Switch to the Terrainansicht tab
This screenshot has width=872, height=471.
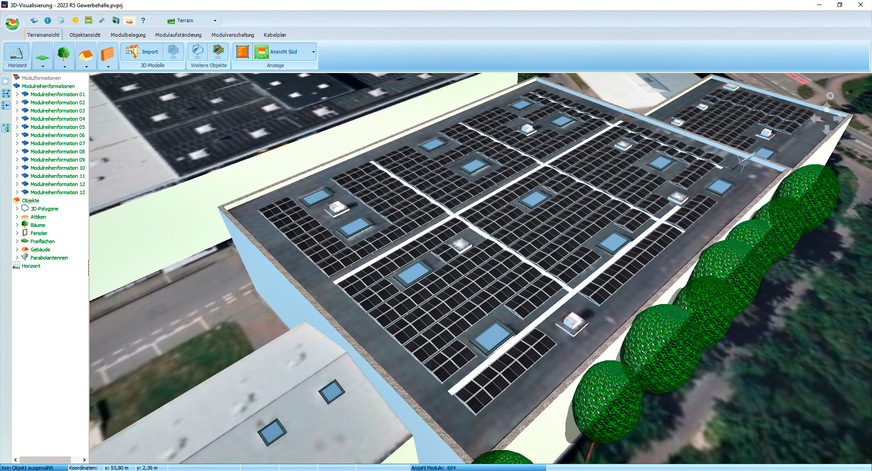(x=43, y=34)
